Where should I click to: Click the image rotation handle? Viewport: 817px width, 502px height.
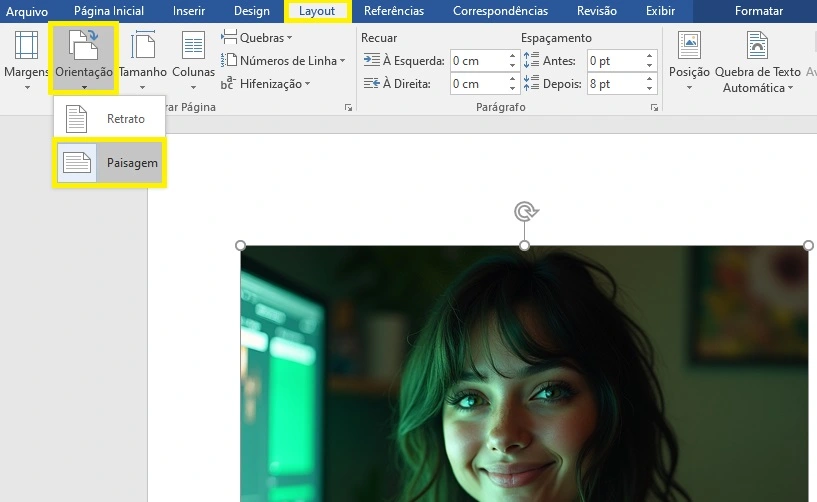click(525, 212)
